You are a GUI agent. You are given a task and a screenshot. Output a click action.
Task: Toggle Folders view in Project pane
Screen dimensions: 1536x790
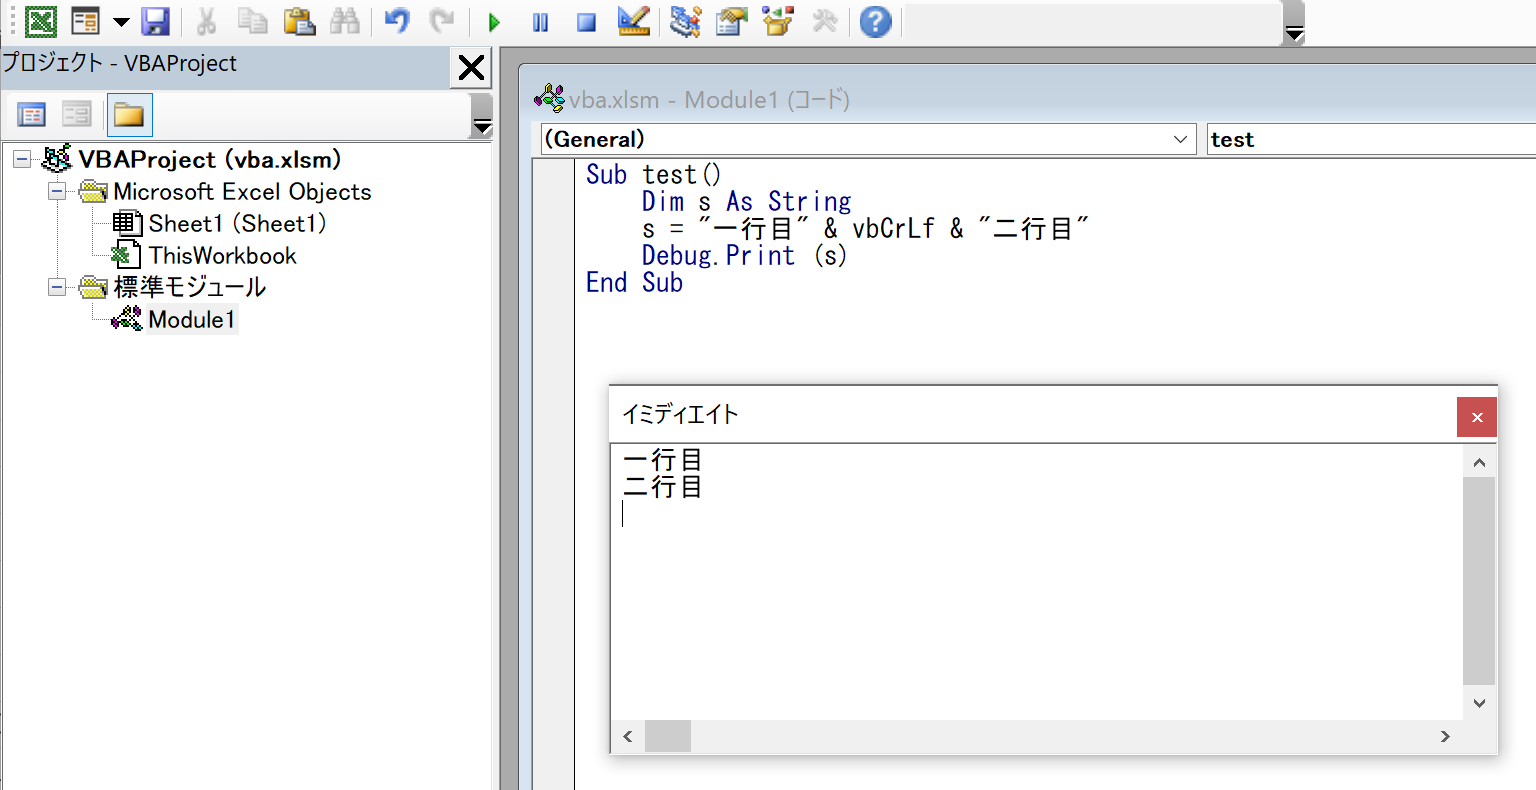pyautogui.click(x=129, y=115)
